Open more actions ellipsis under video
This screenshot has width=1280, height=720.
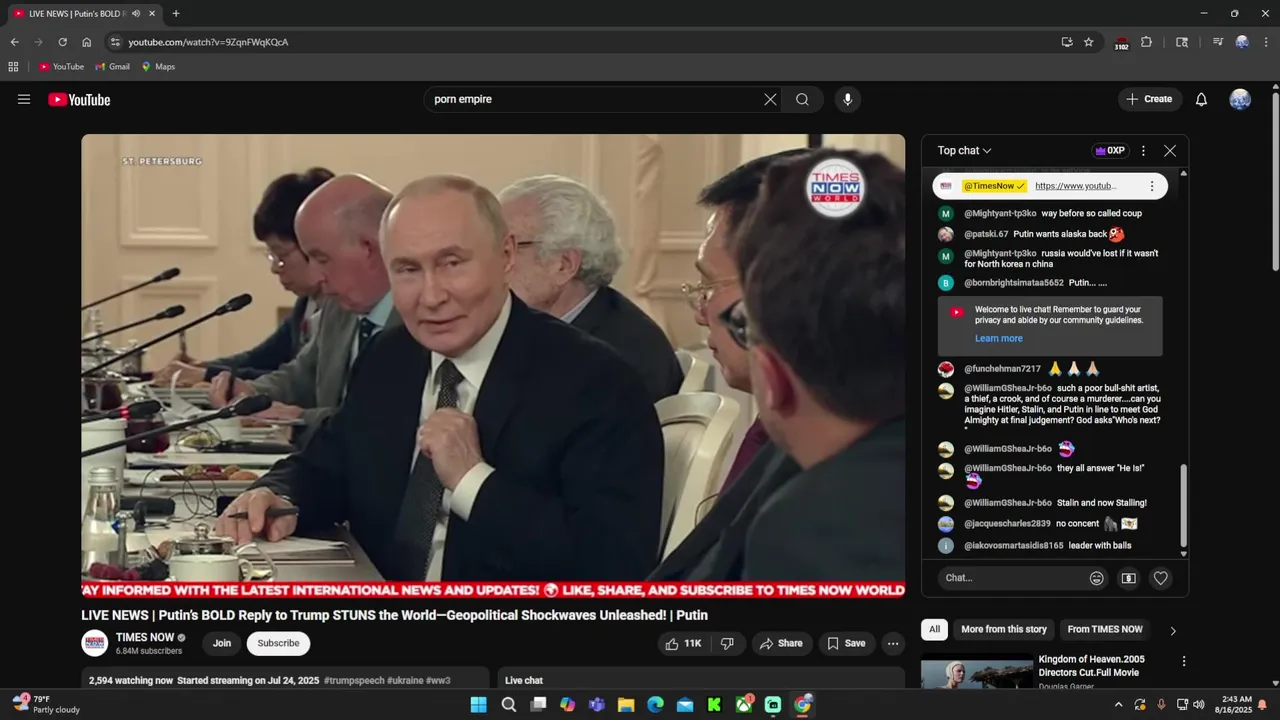(893, 643)
